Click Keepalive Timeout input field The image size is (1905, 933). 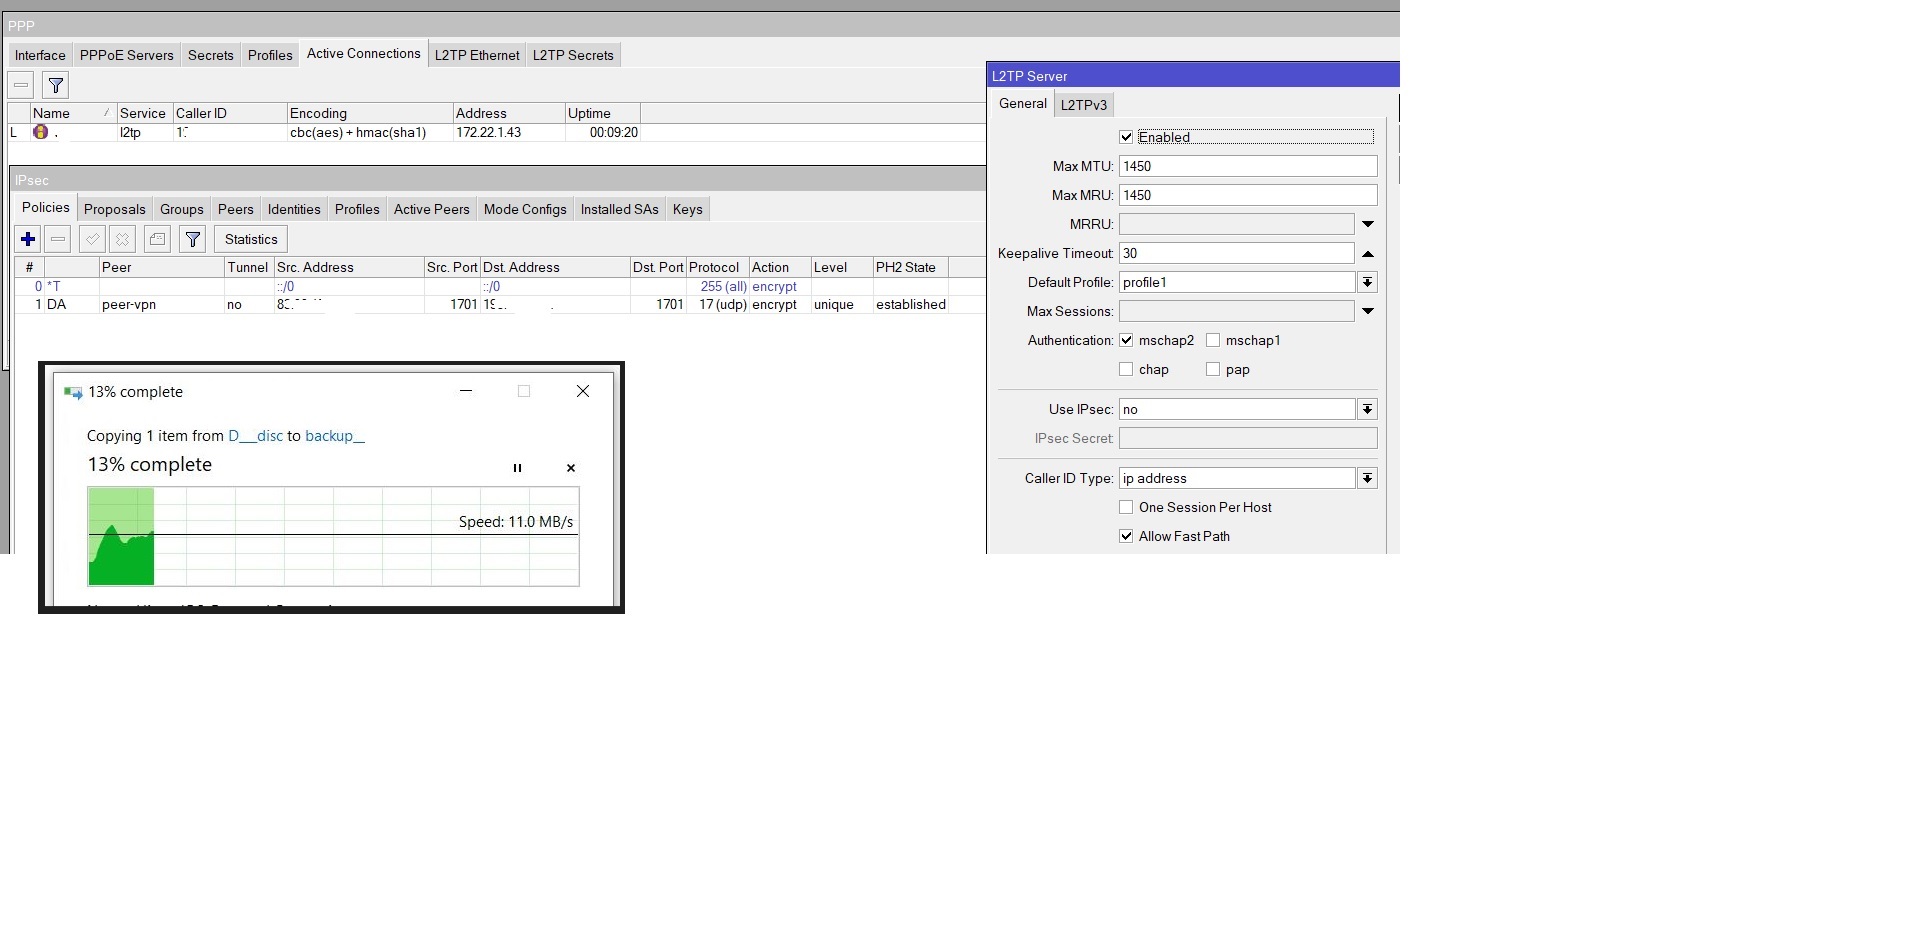tap(1237, 253)
